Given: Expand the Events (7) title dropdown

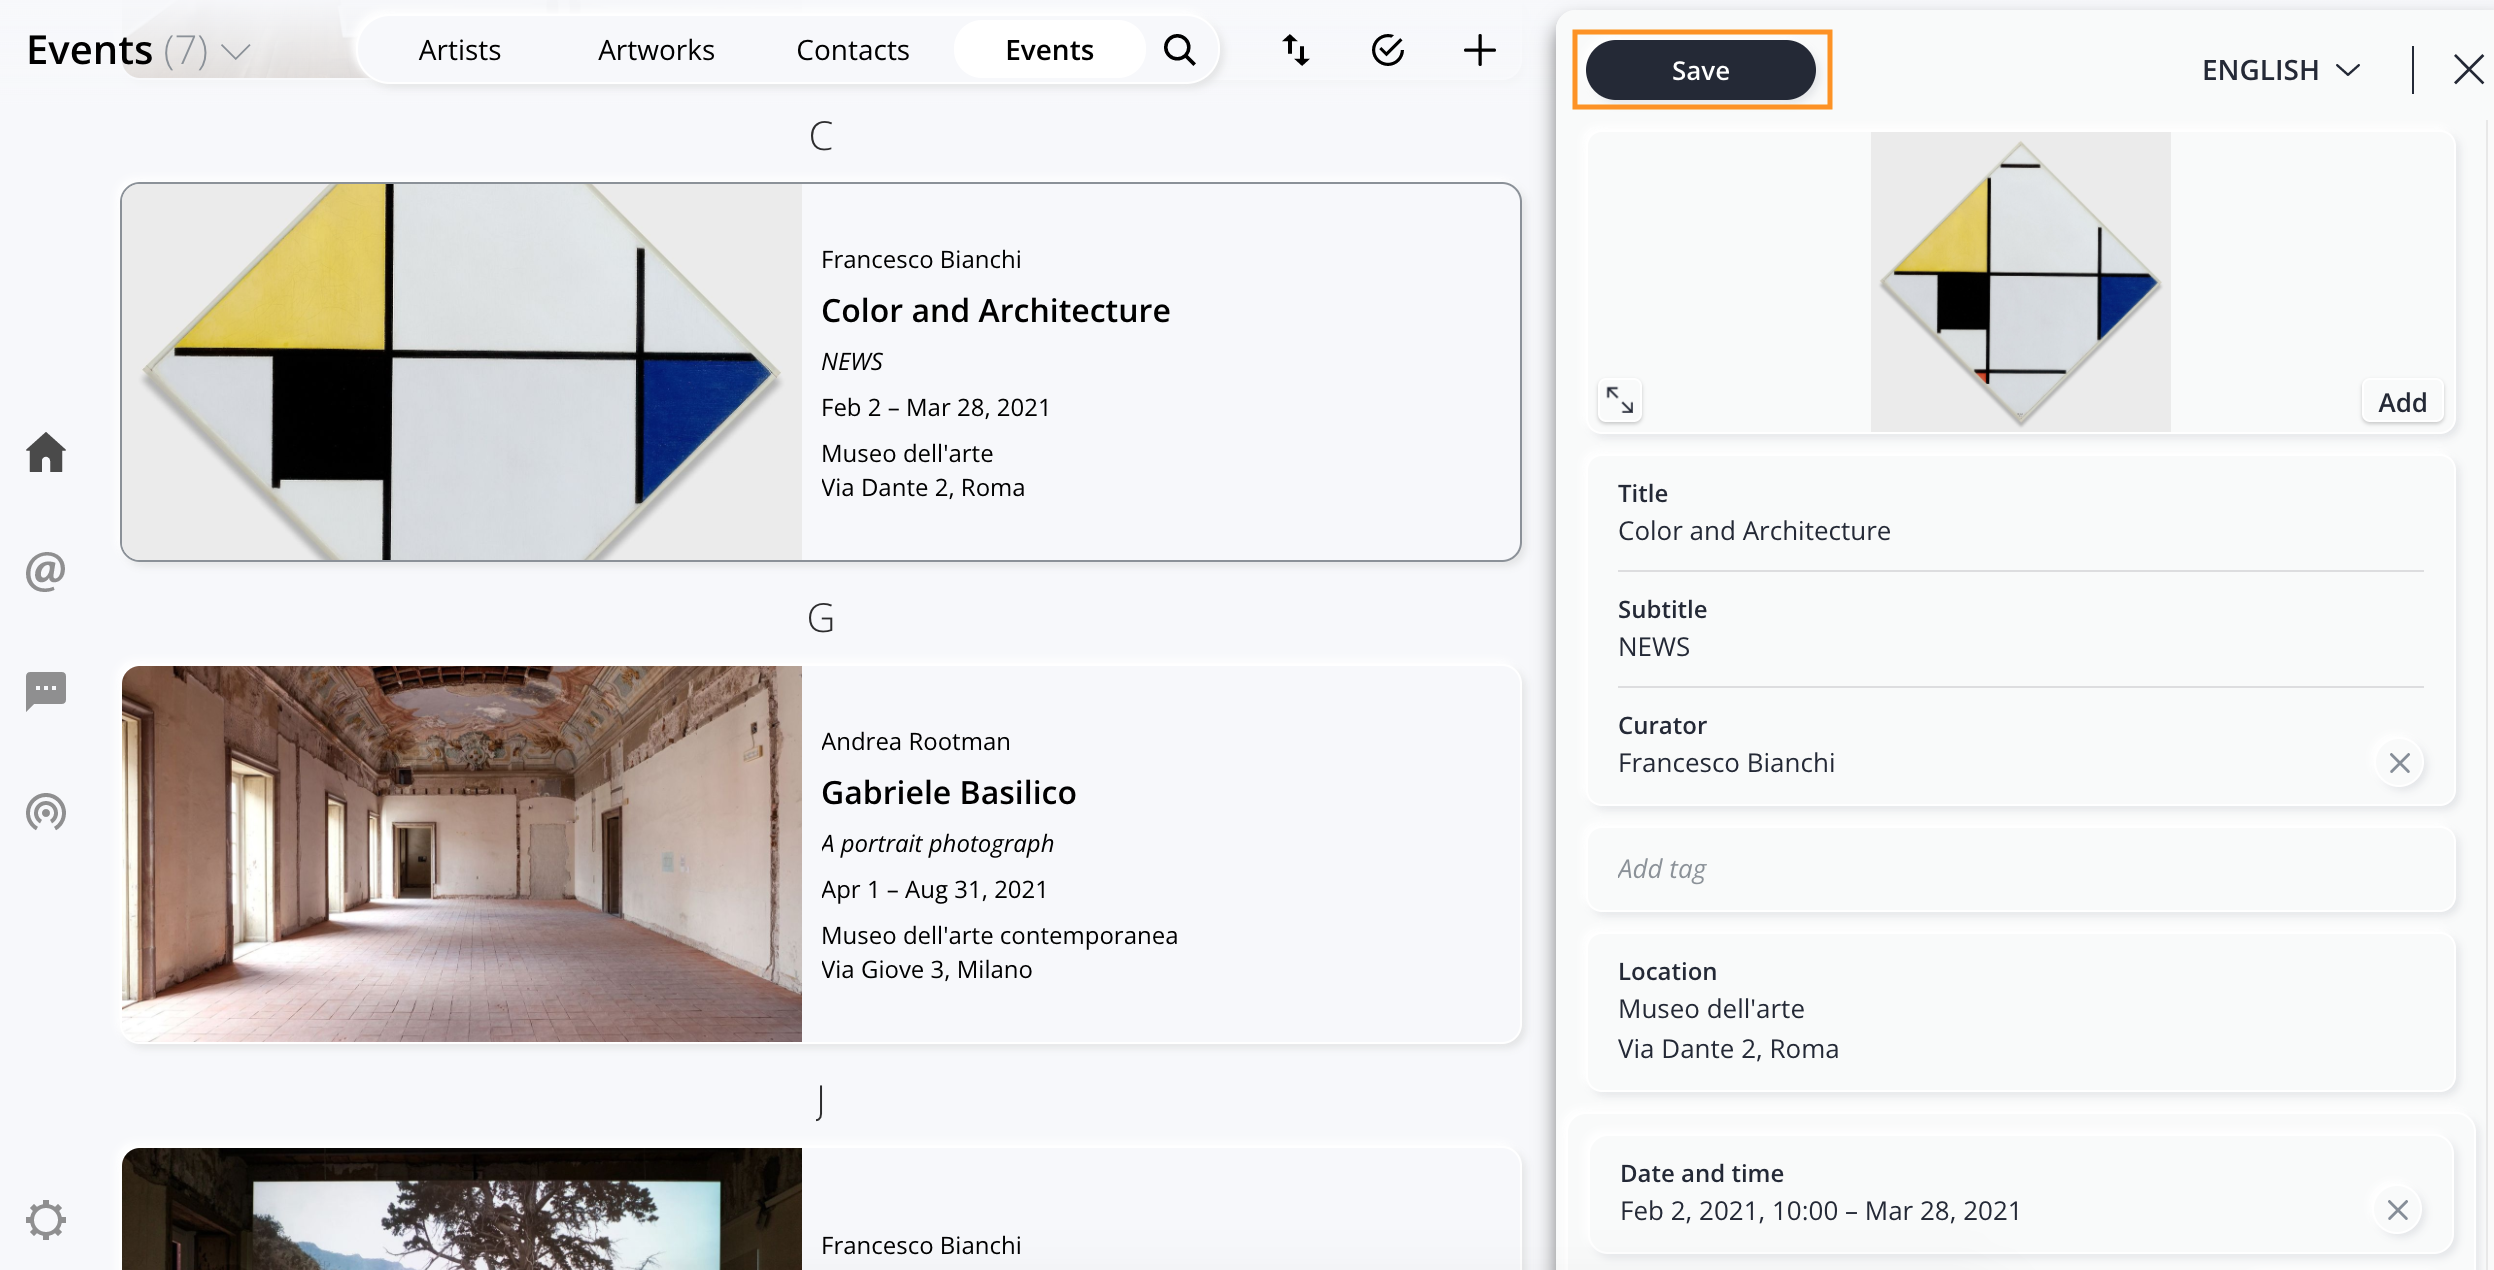Looking at the screenshot, I should pyautogui.click(x=236, y=51).
